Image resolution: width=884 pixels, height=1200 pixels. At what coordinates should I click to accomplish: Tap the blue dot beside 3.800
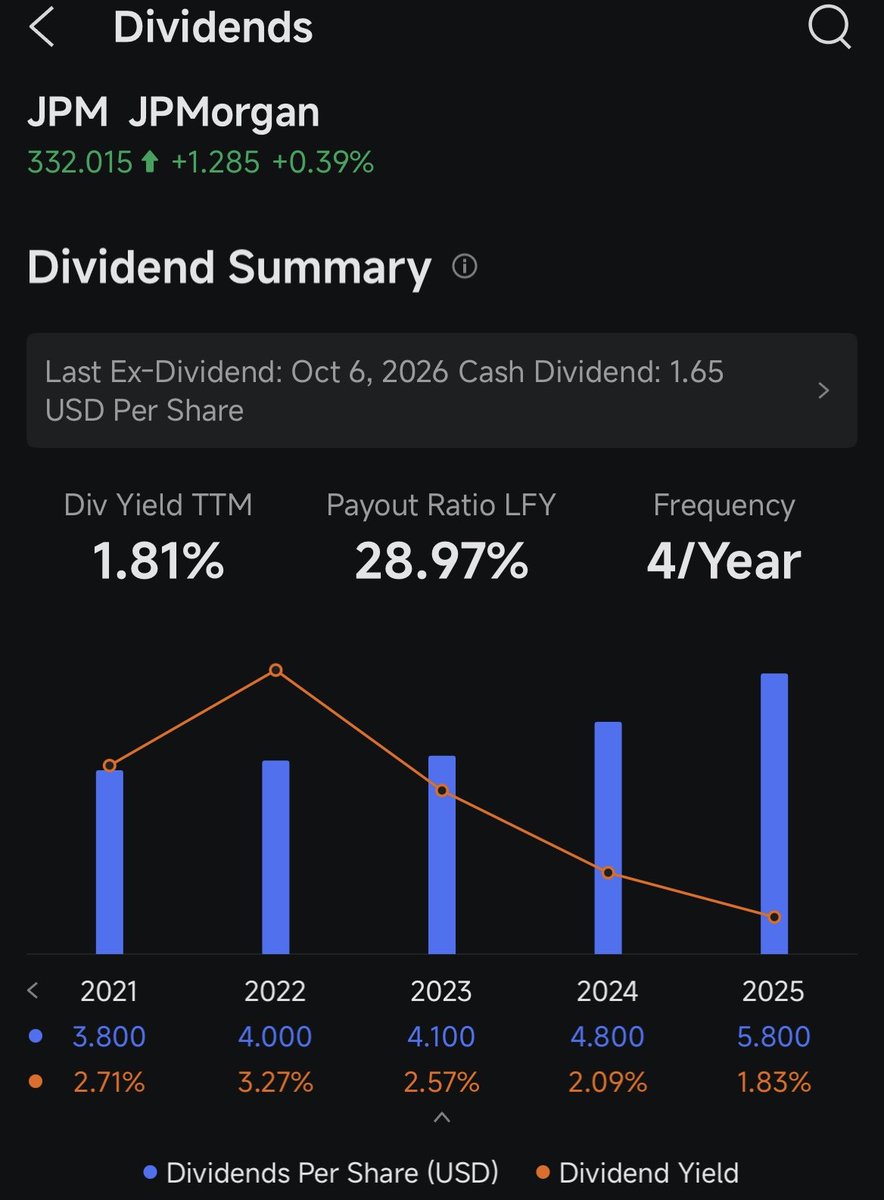[36, 1037]
